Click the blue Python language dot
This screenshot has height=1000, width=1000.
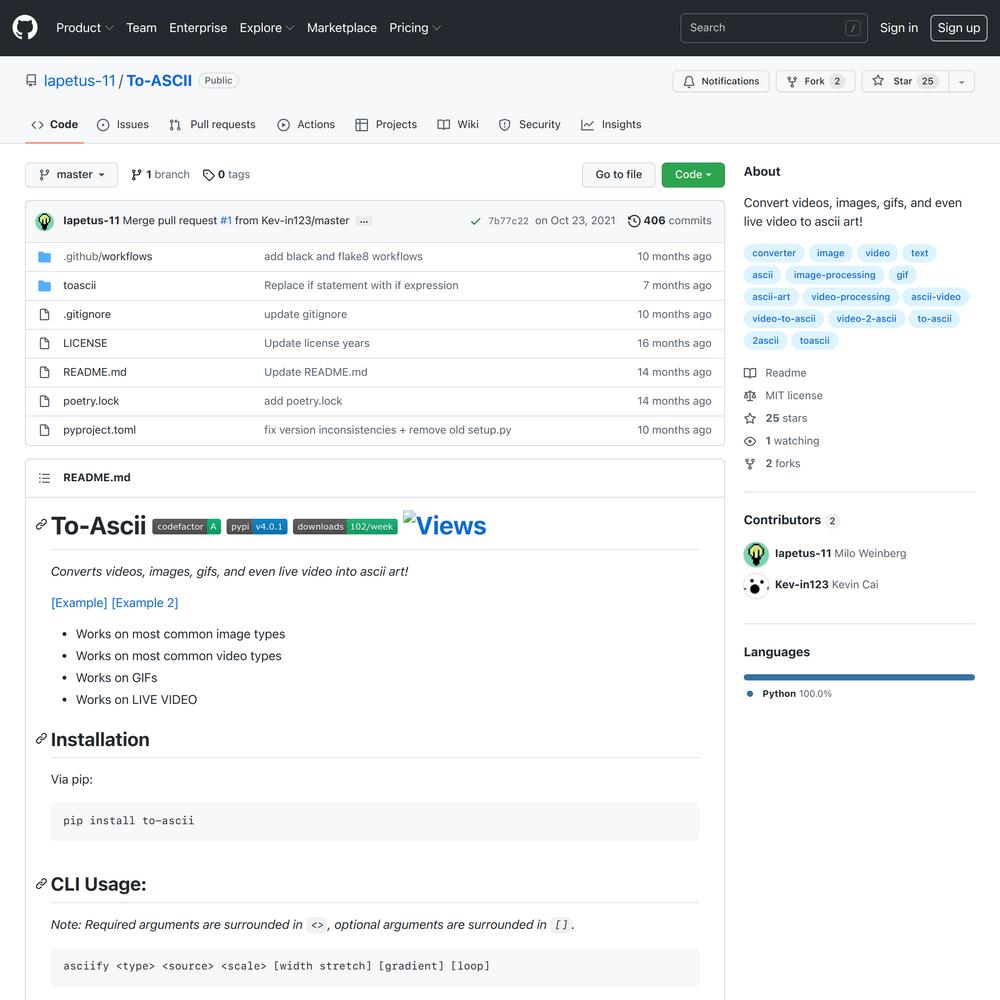click(x=750, y=694)
